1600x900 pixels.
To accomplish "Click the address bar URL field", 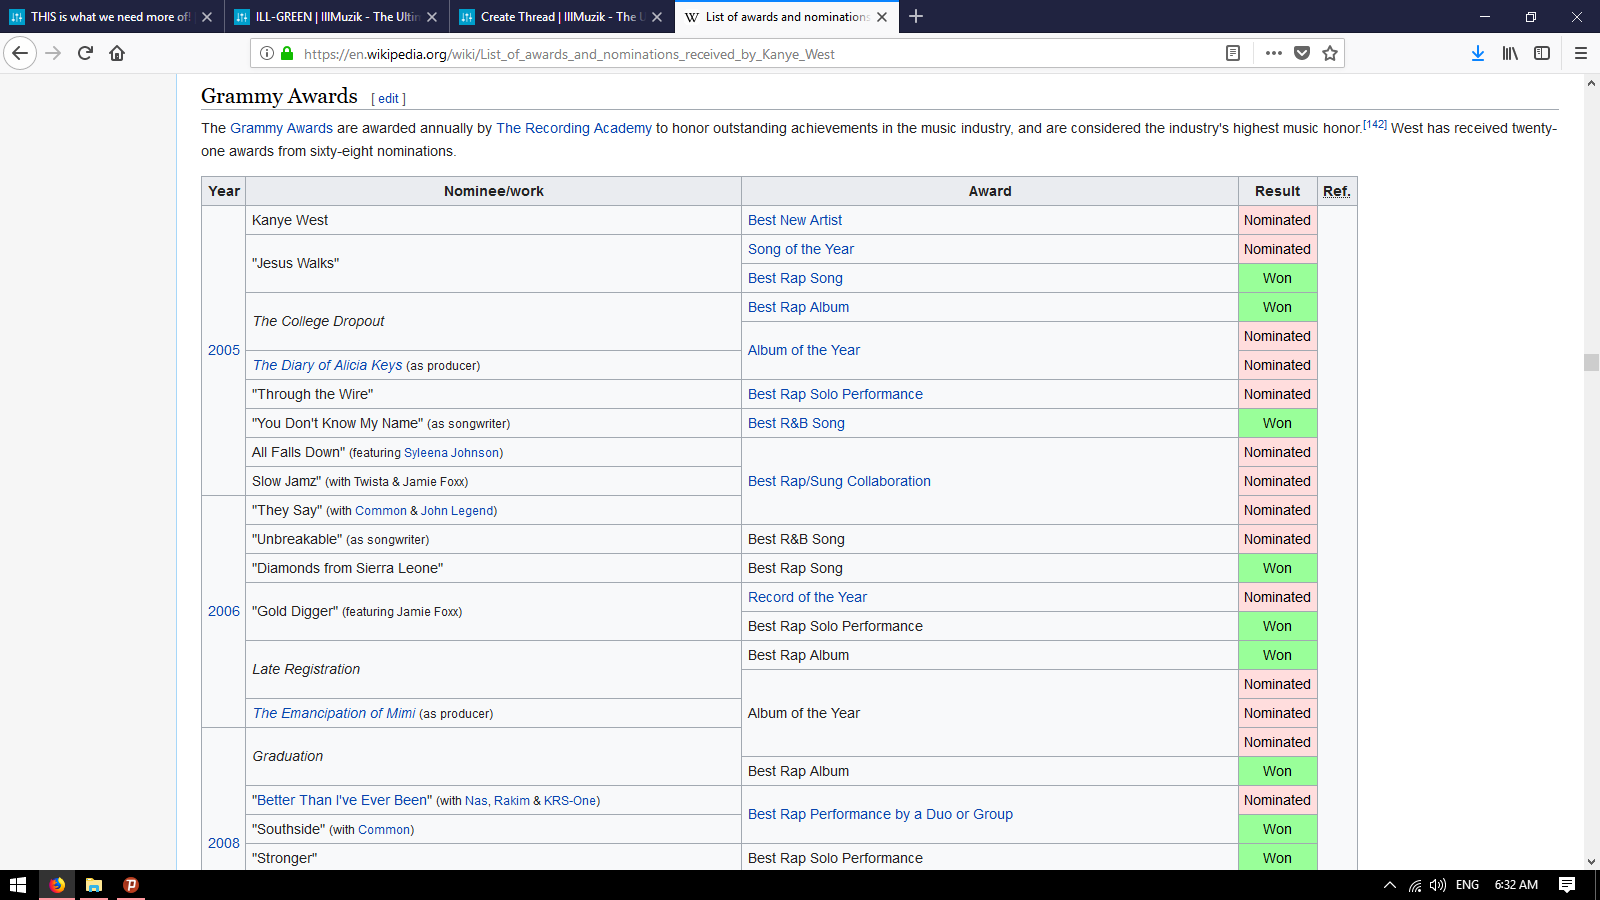I will (760, 54).
